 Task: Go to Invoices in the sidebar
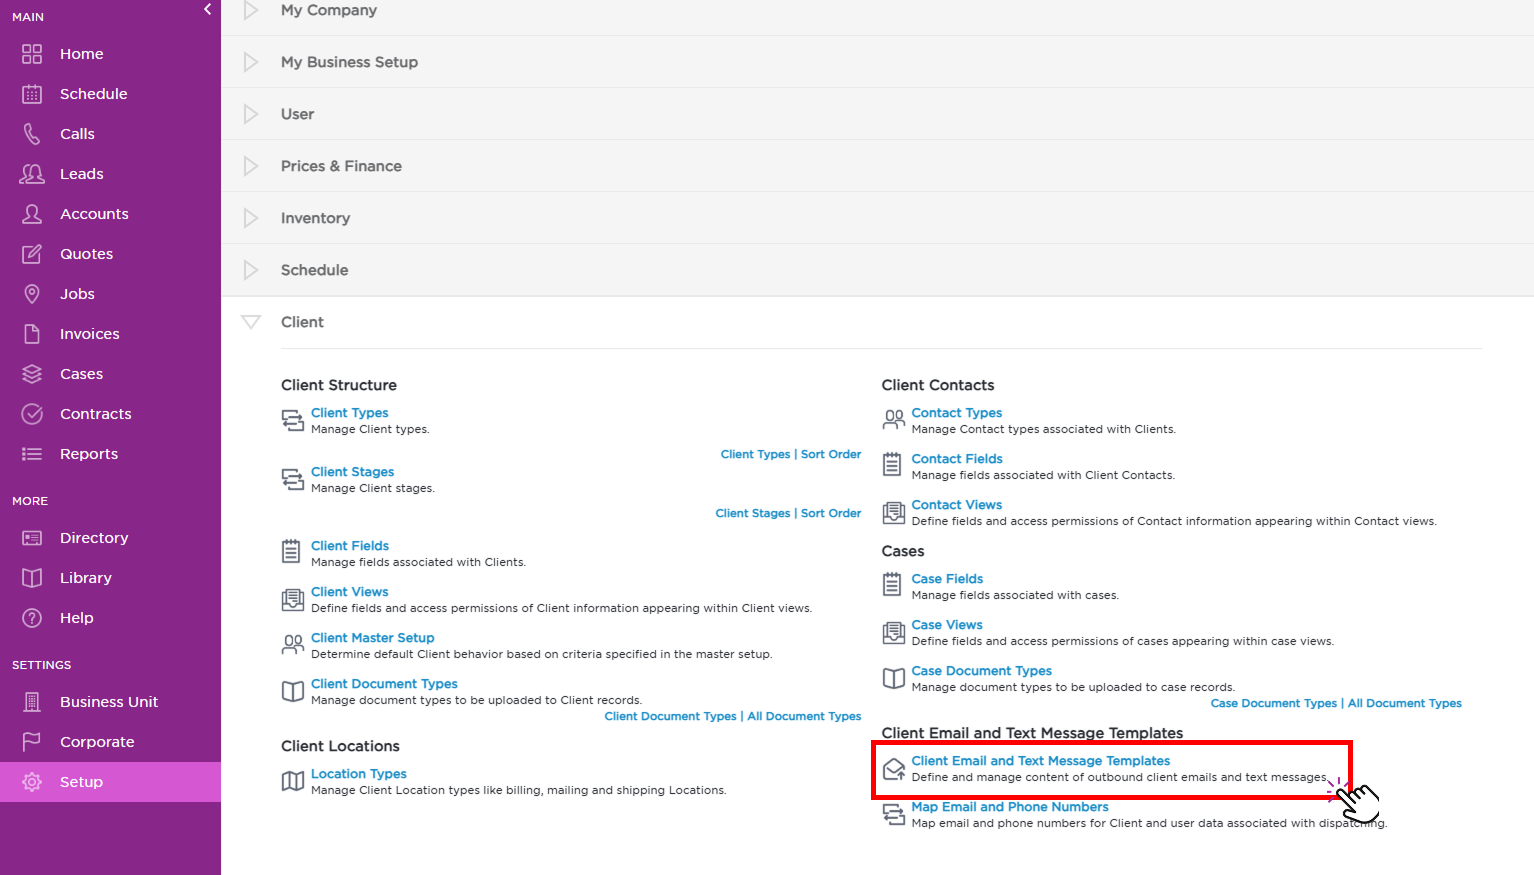point(89,334)
